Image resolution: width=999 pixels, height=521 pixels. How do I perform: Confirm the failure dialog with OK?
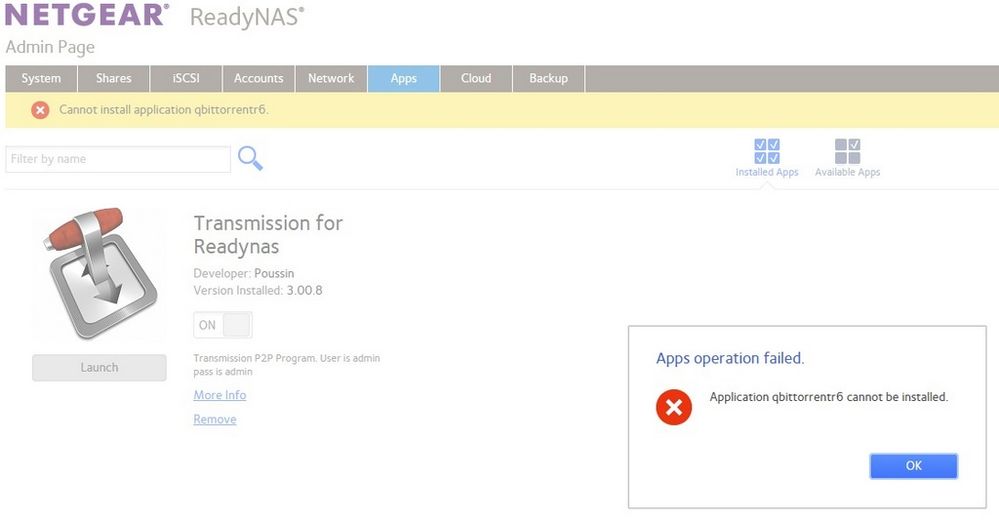(914, 466)
